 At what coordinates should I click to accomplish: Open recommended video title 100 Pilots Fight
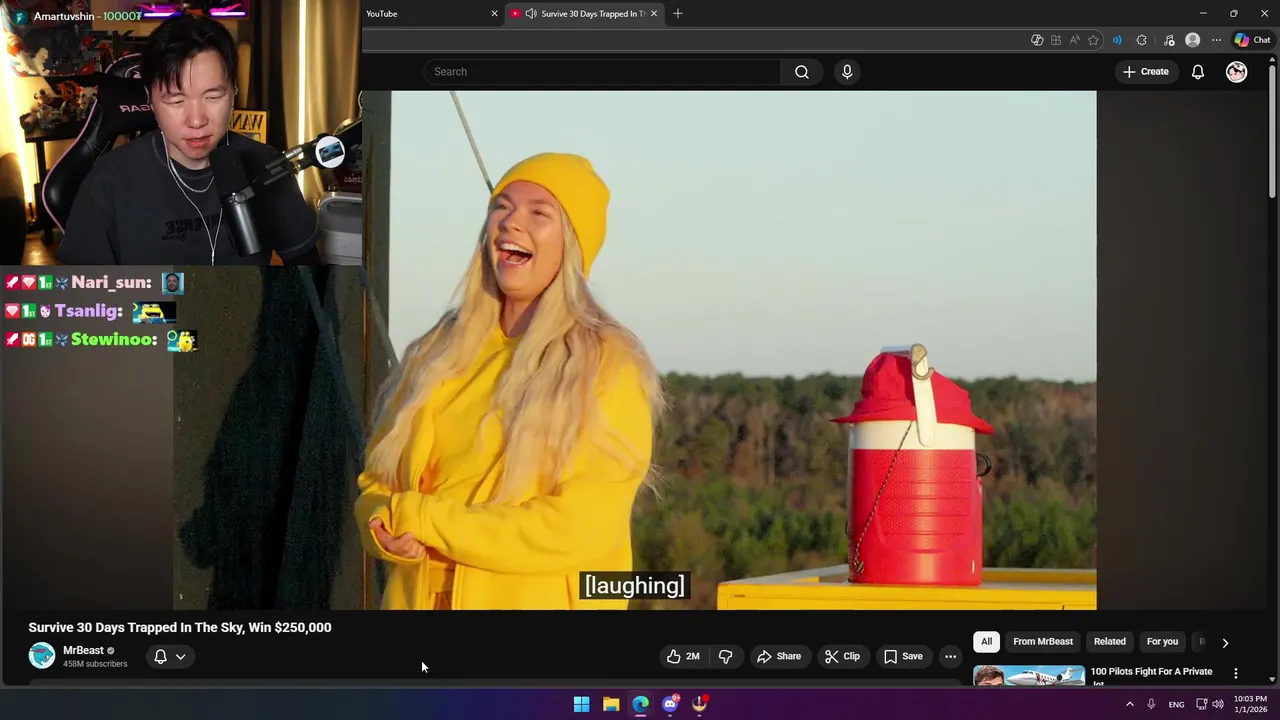tap(1151, 672)
